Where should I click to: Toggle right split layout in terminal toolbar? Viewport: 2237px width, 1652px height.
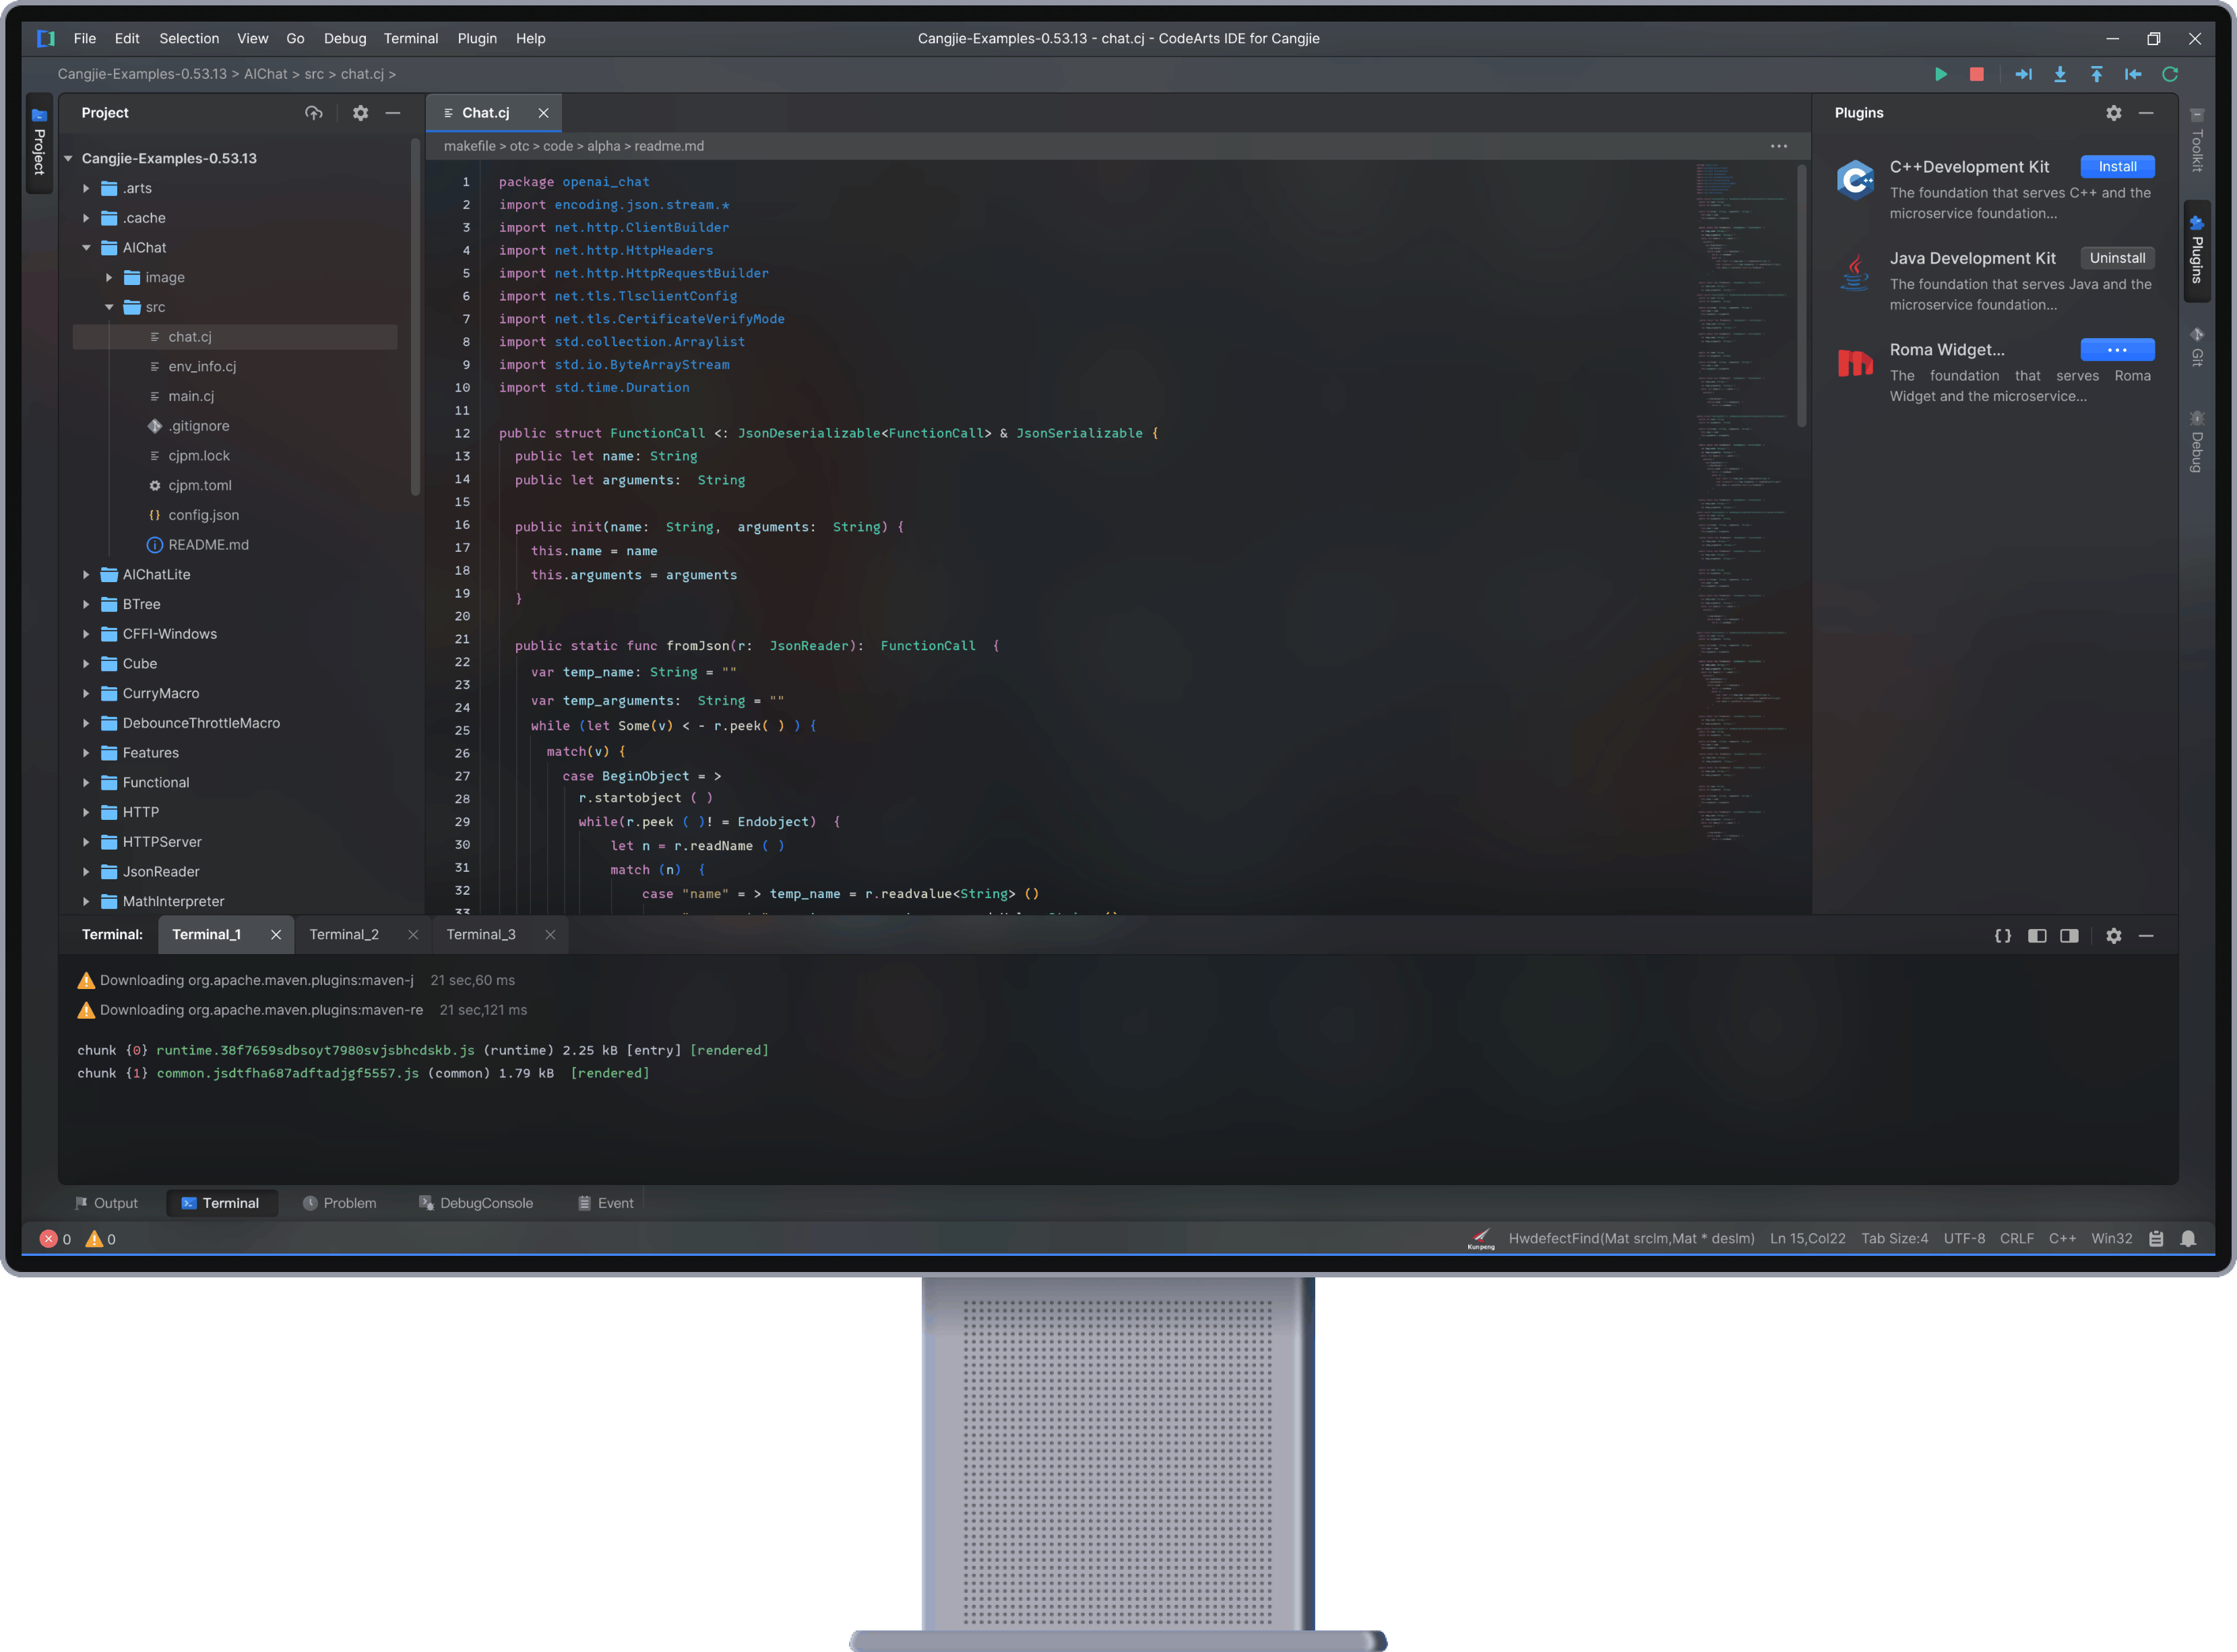click(2069, 936)
